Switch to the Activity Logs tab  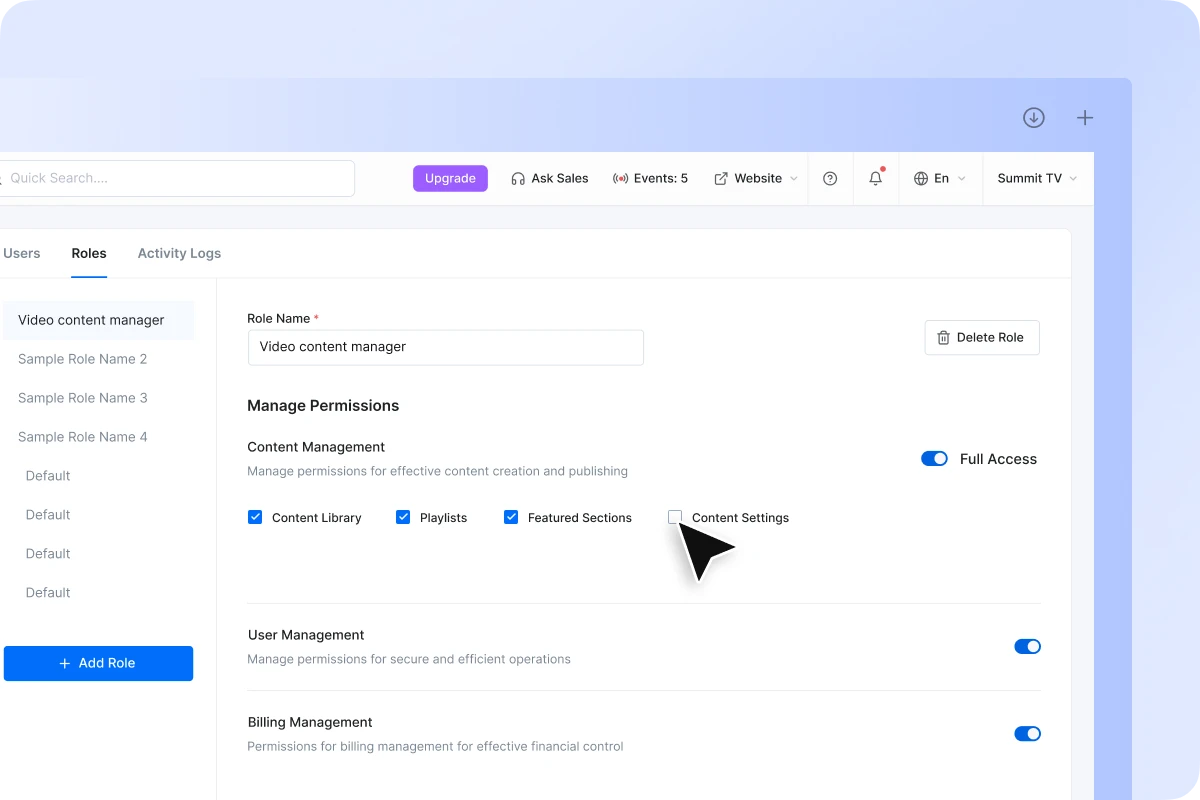click(179, 253)
